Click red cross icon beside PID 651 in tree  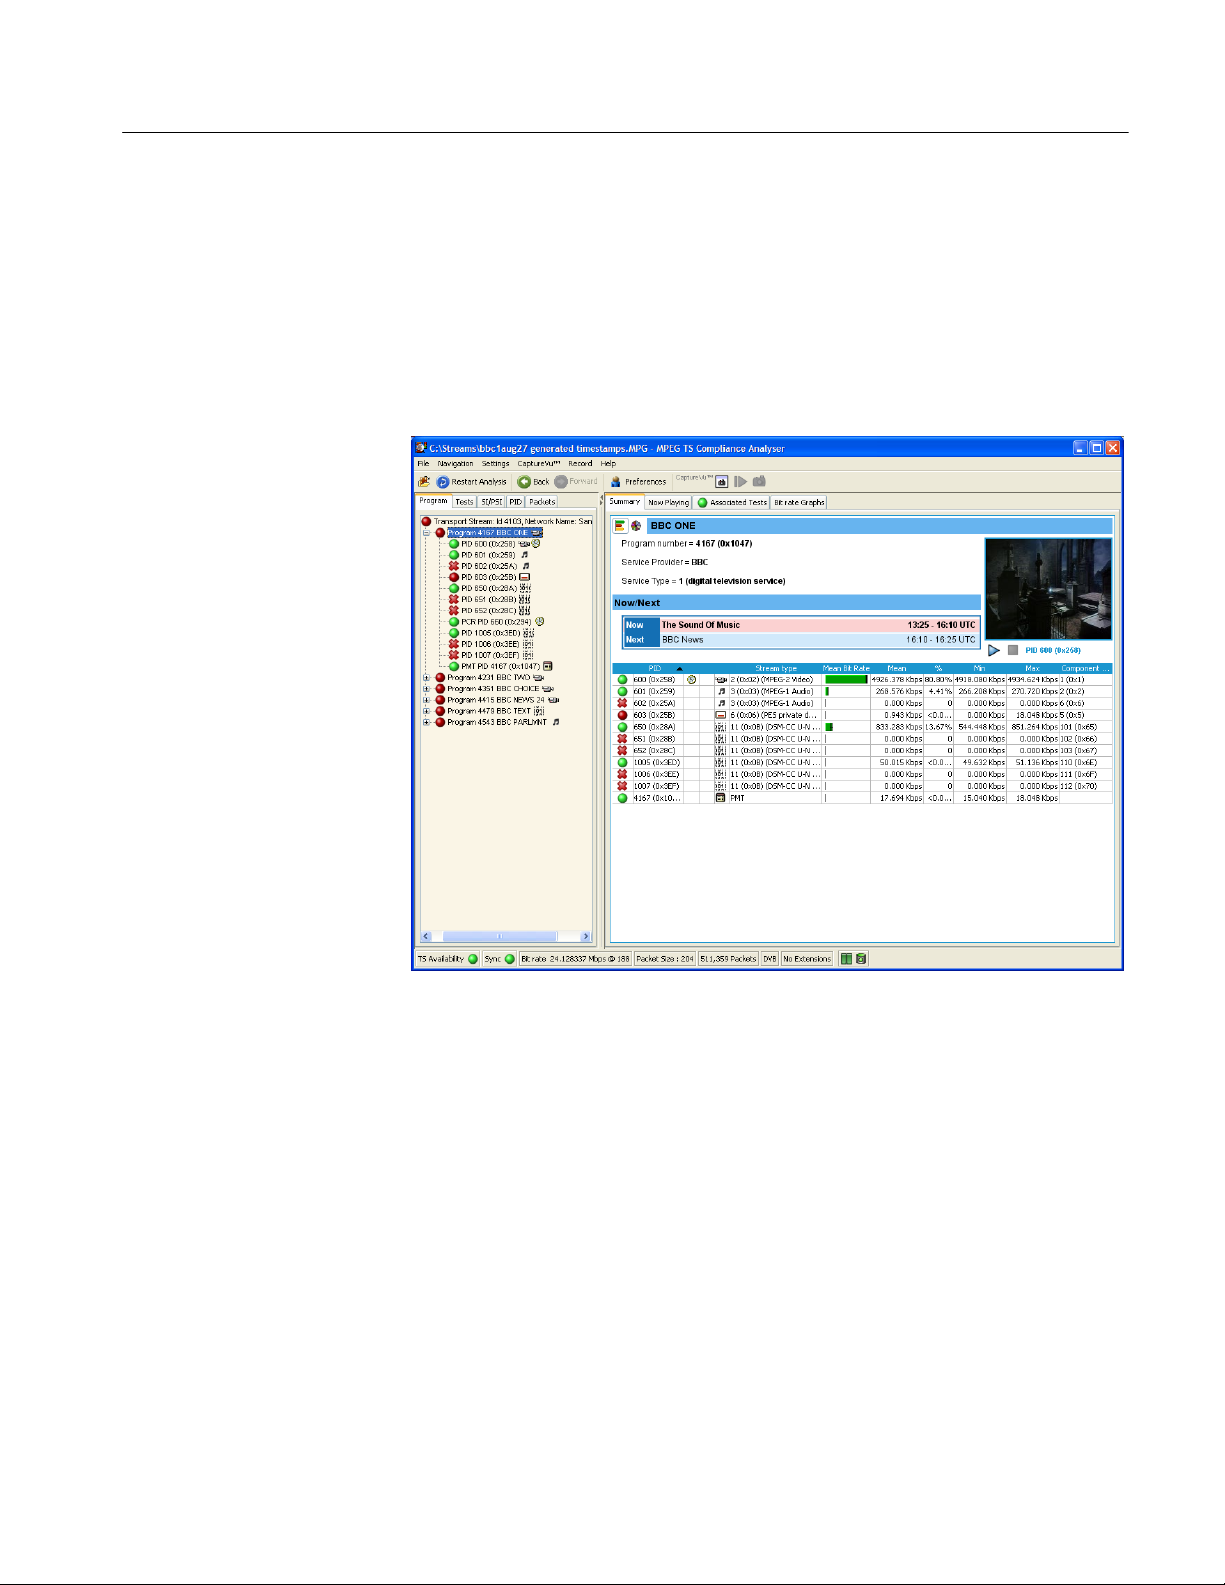[x=454, y=600]
